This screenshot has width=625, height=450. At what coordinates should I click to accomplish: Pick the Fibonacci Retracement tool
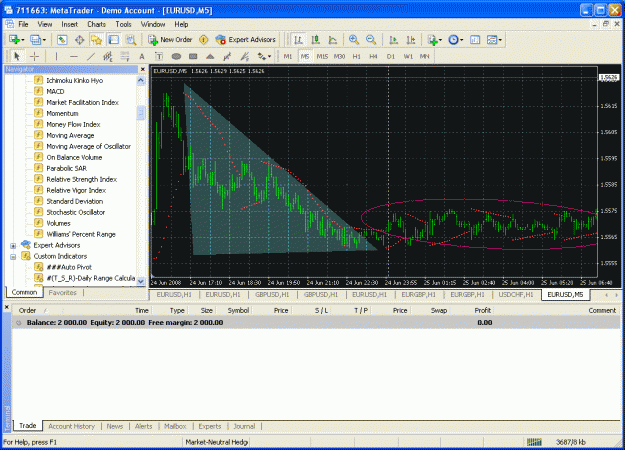coord(125,56)
